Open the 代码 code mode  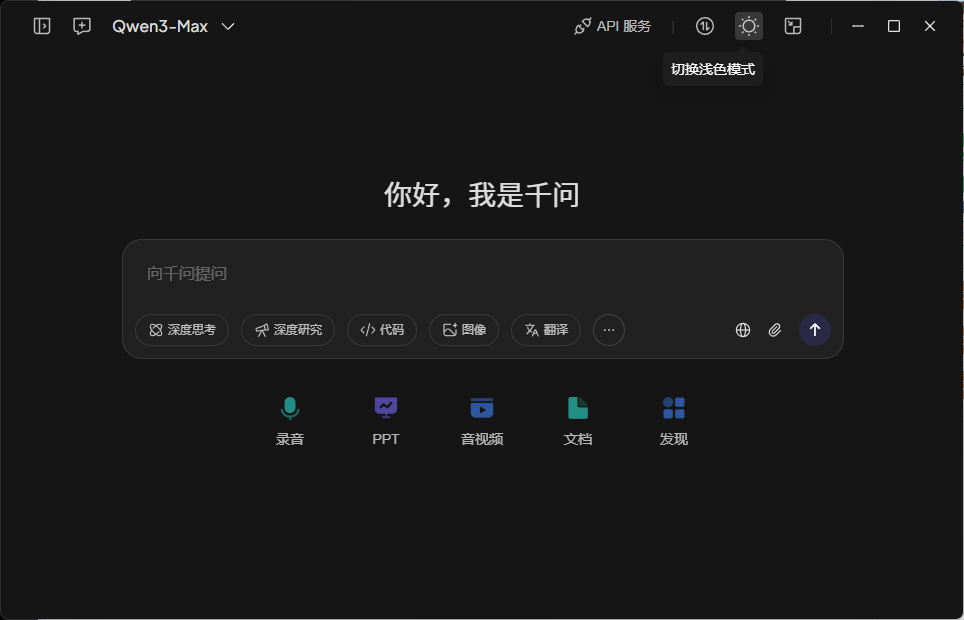tap(382, 330)
